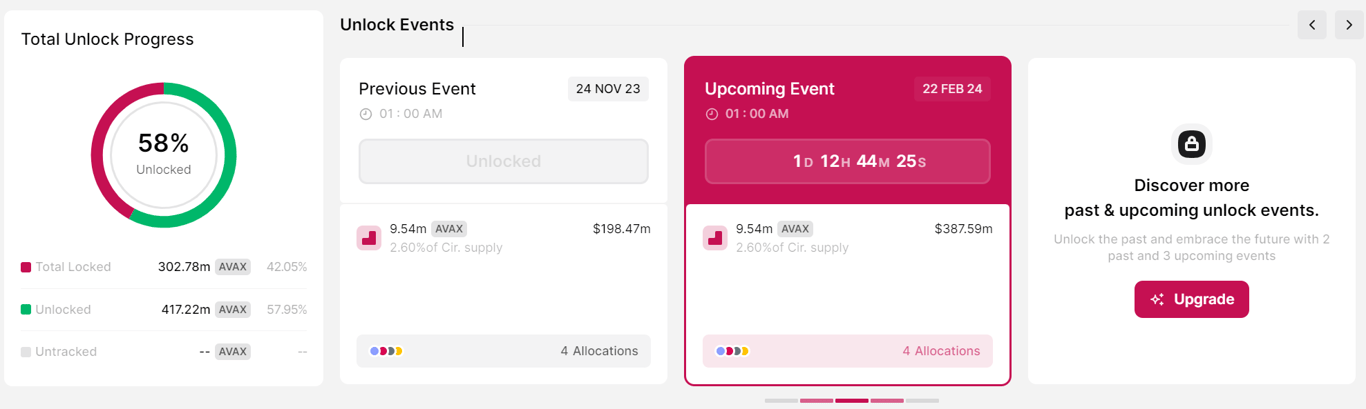
Task: Click the Total Locked legend item
Action: [x=66, y=267]
